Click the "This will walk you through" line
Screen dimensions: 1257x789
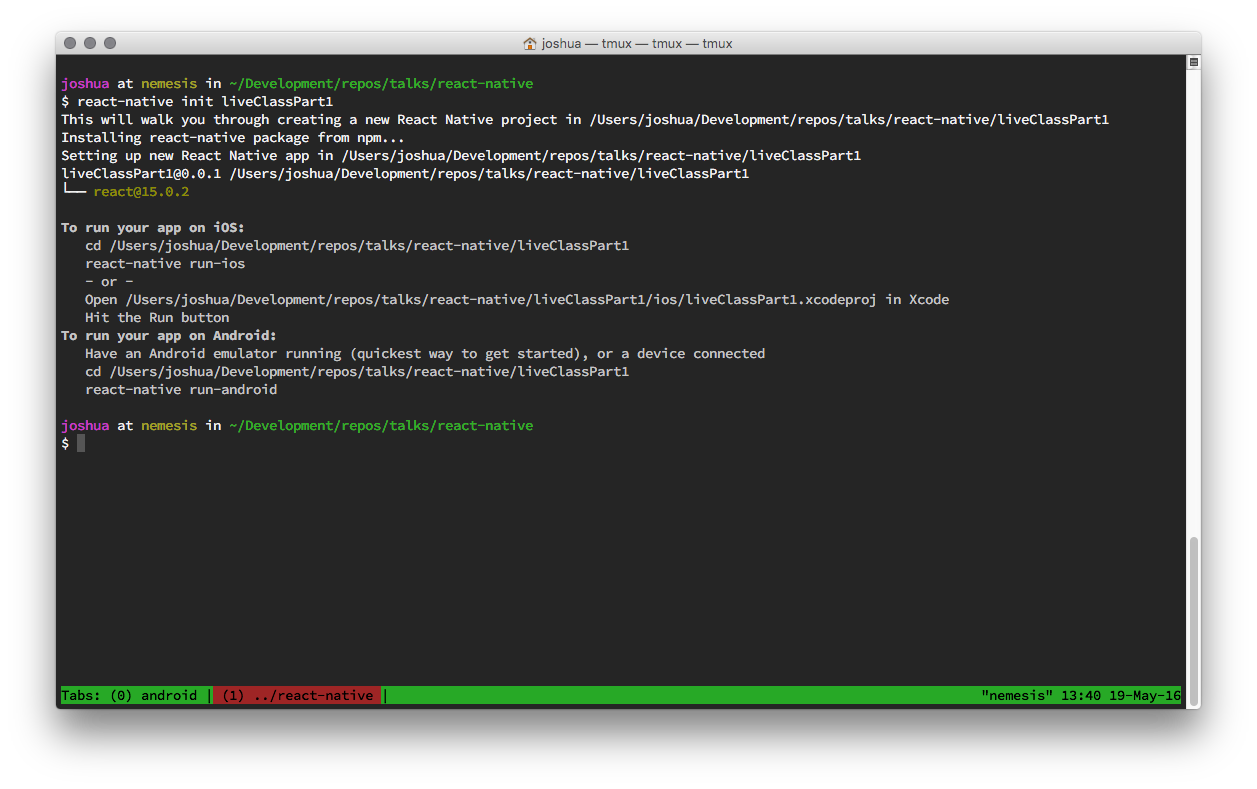coord(585,120)
